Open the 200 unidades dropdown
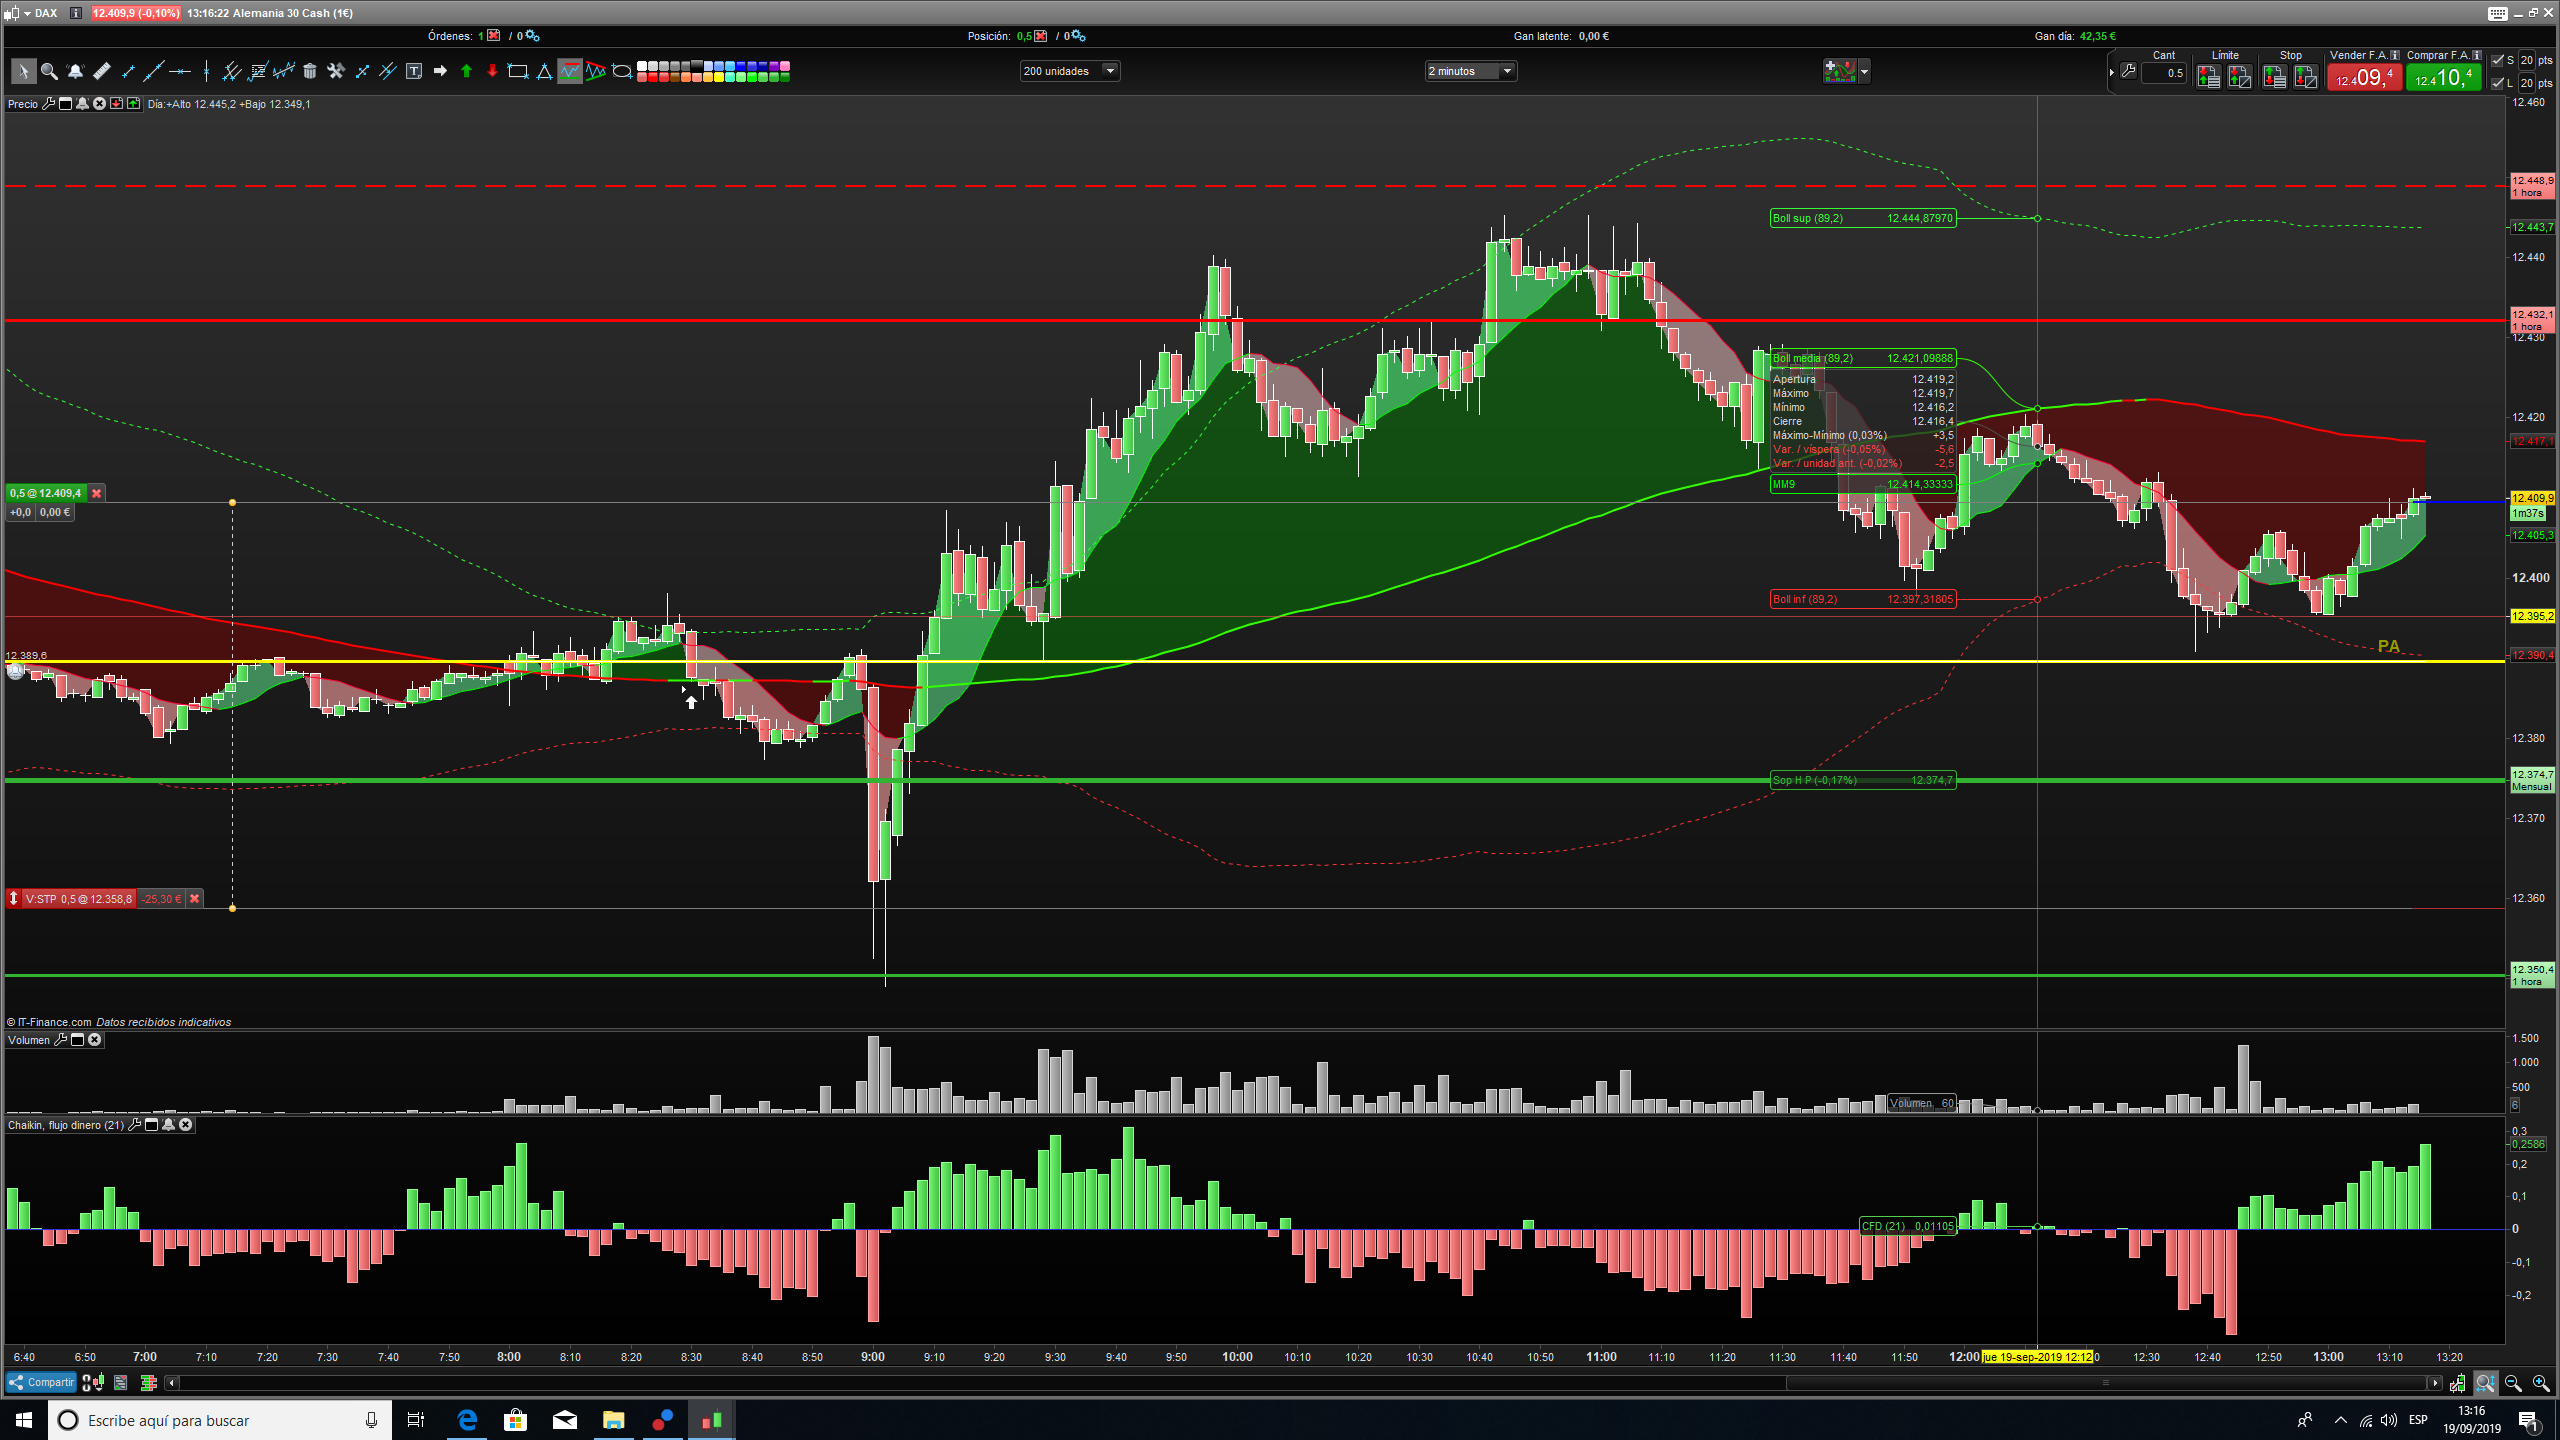The width and height of the screenshot is (2560, 1440). (1109, 71)
